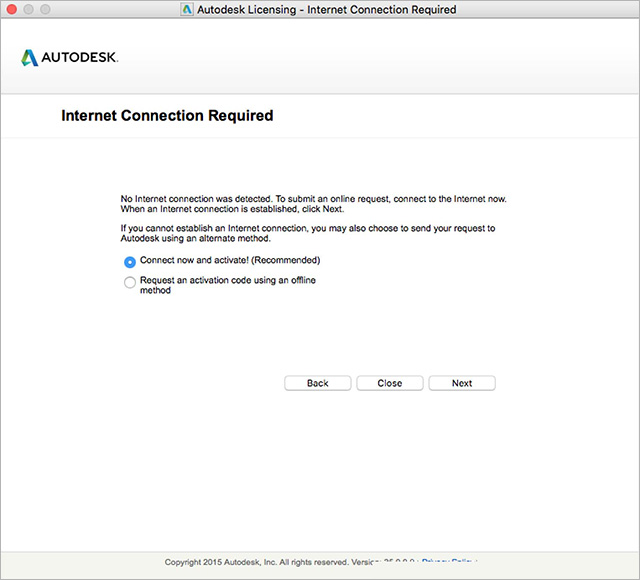Choose offline activation code request option
Viewport: 640px width, 580px height.
[x=130, y=282]
